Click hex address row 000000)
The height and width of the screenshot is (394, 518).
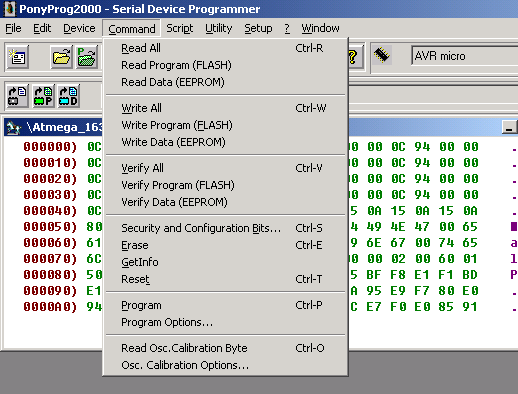[x=50, y=147]
